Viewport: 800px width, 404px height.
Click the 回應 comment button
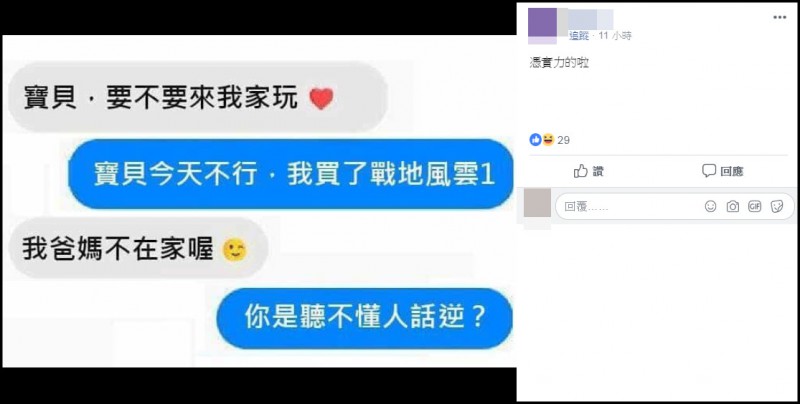tap(722, 171)
